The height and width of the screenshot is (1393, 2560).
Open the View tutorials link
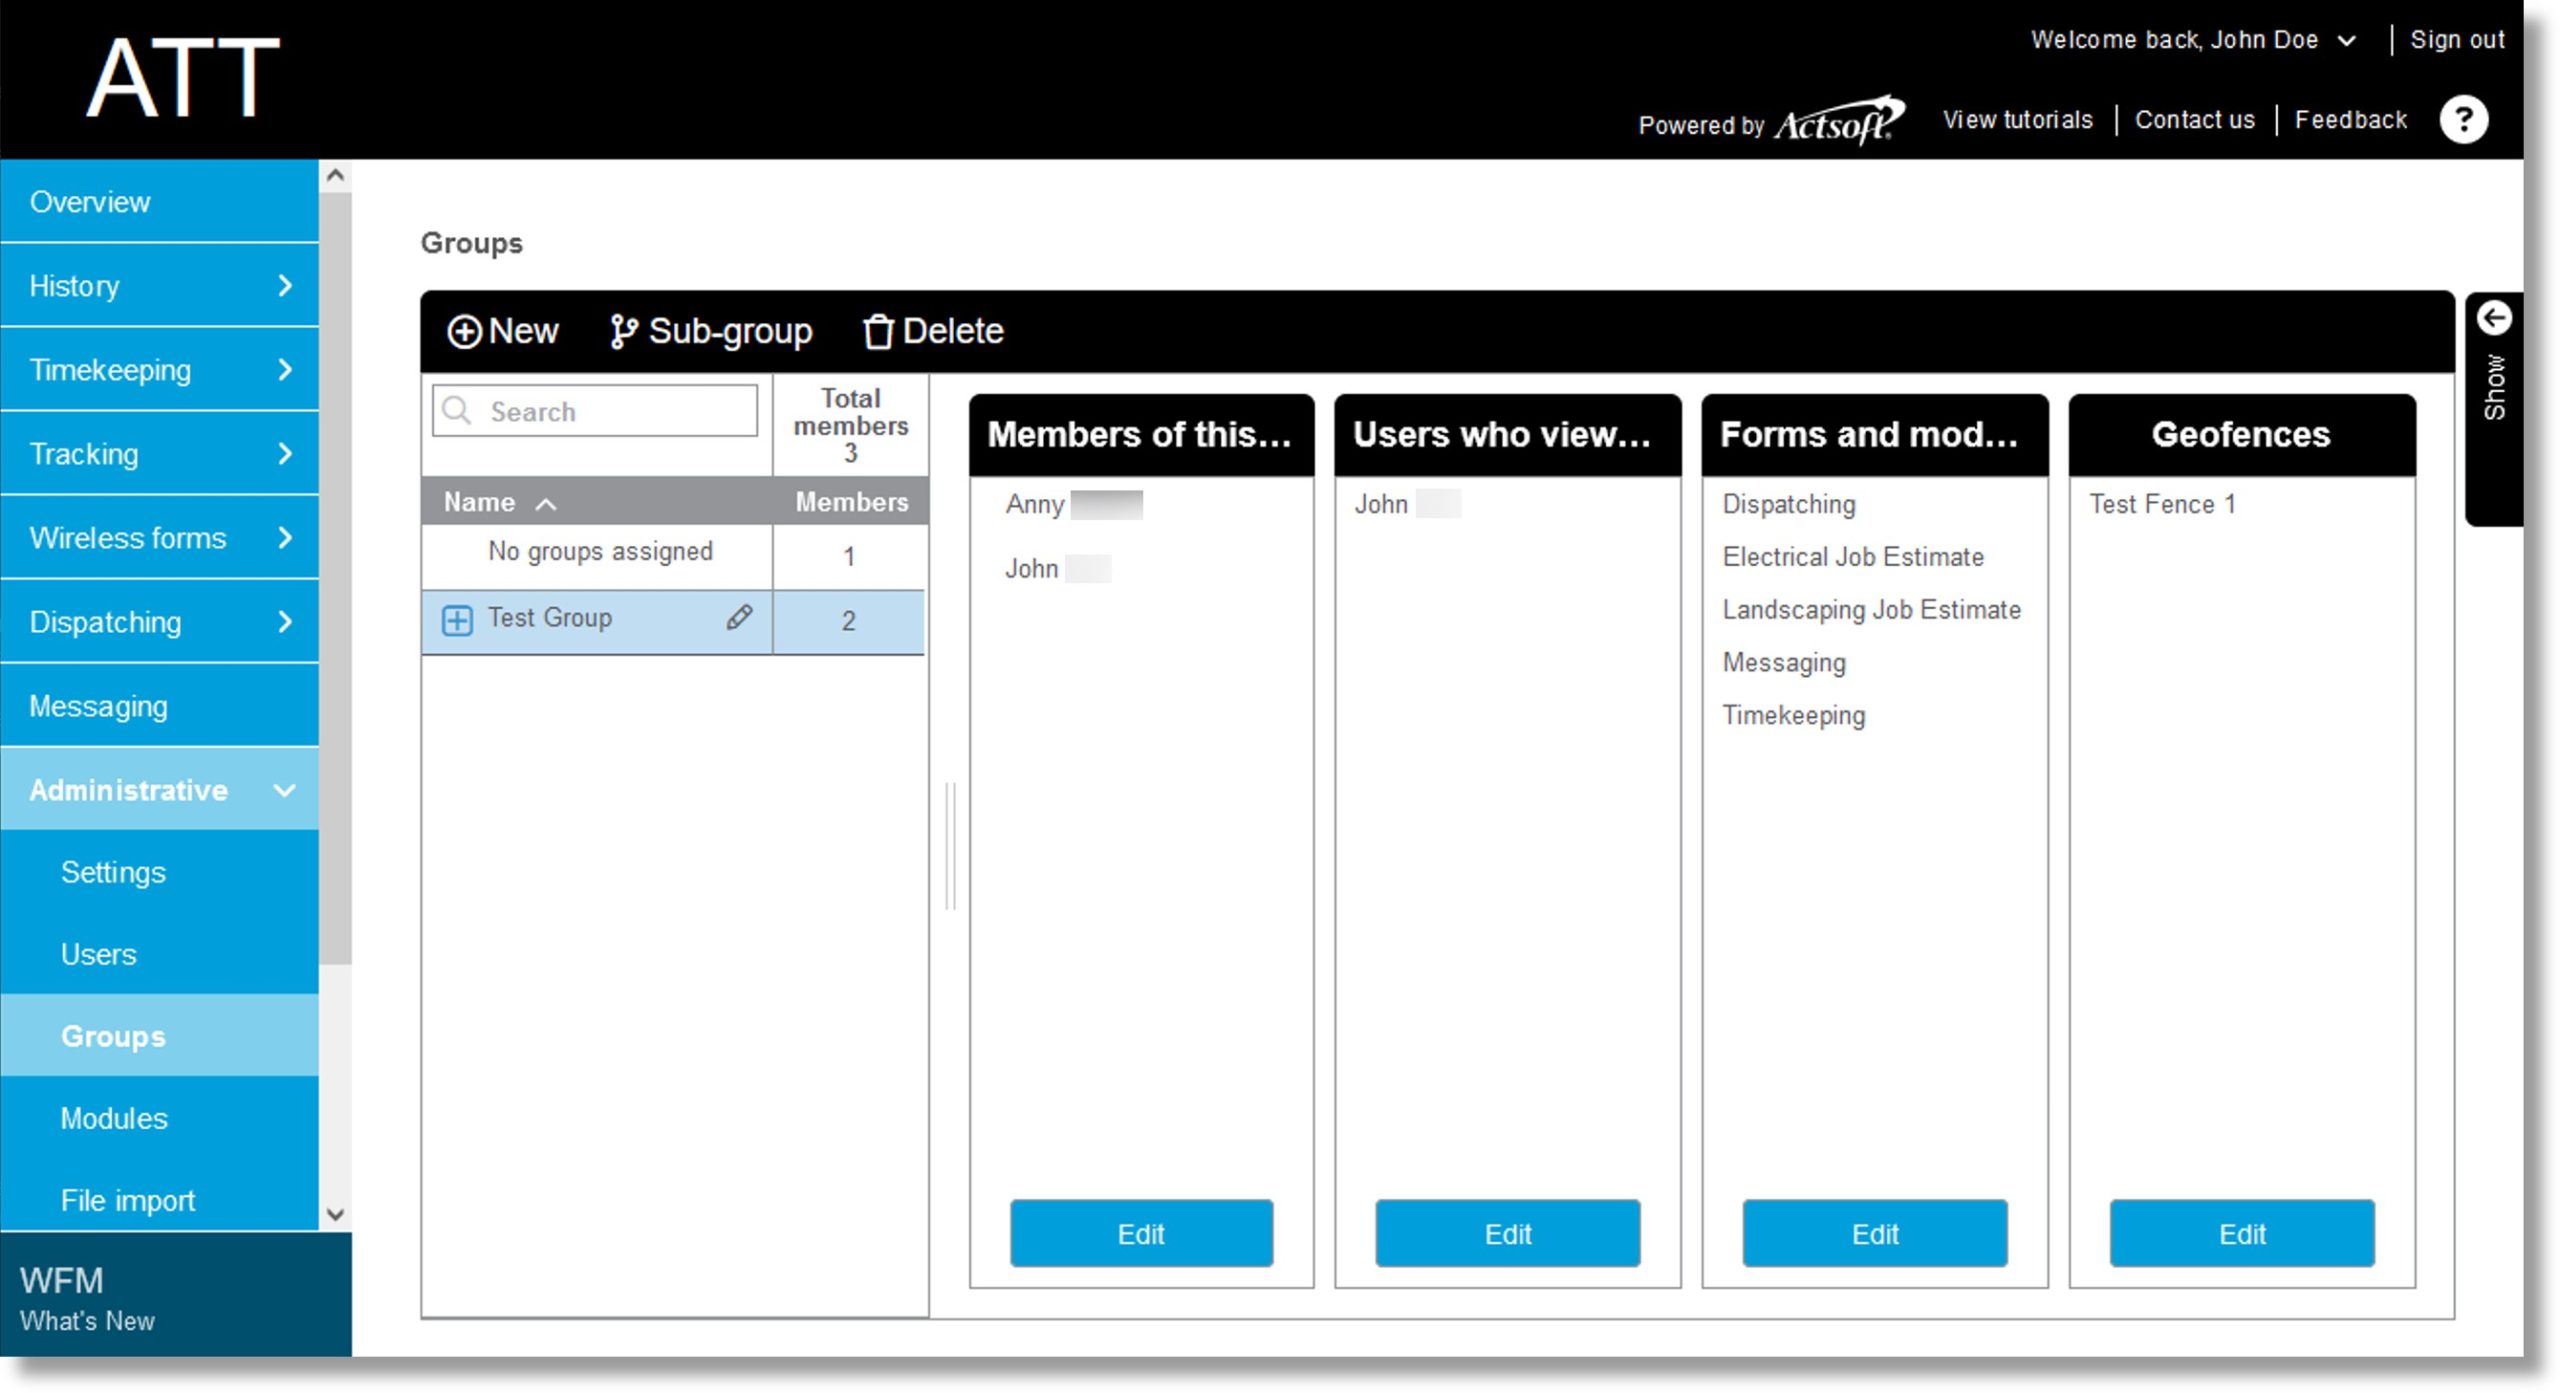pos(2018,120)
